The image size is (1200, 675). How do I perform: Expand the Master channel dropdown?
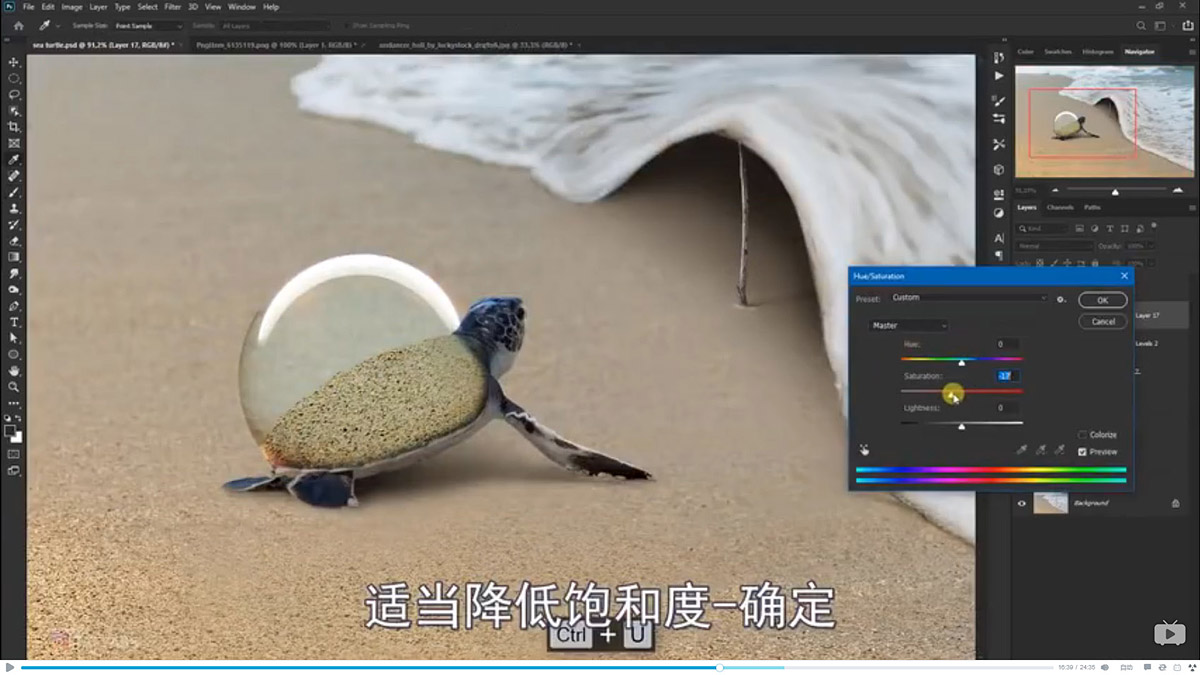(x=909, y=325)
